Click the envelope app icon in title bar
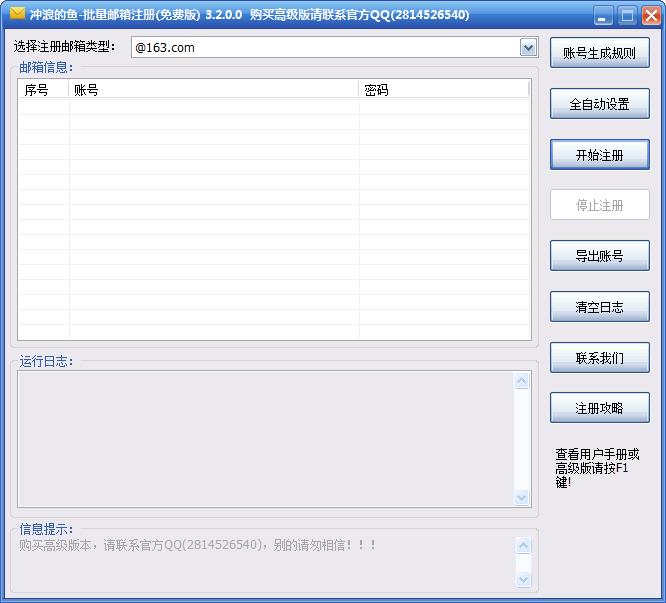666x603 pixels. tap(17, 14)
